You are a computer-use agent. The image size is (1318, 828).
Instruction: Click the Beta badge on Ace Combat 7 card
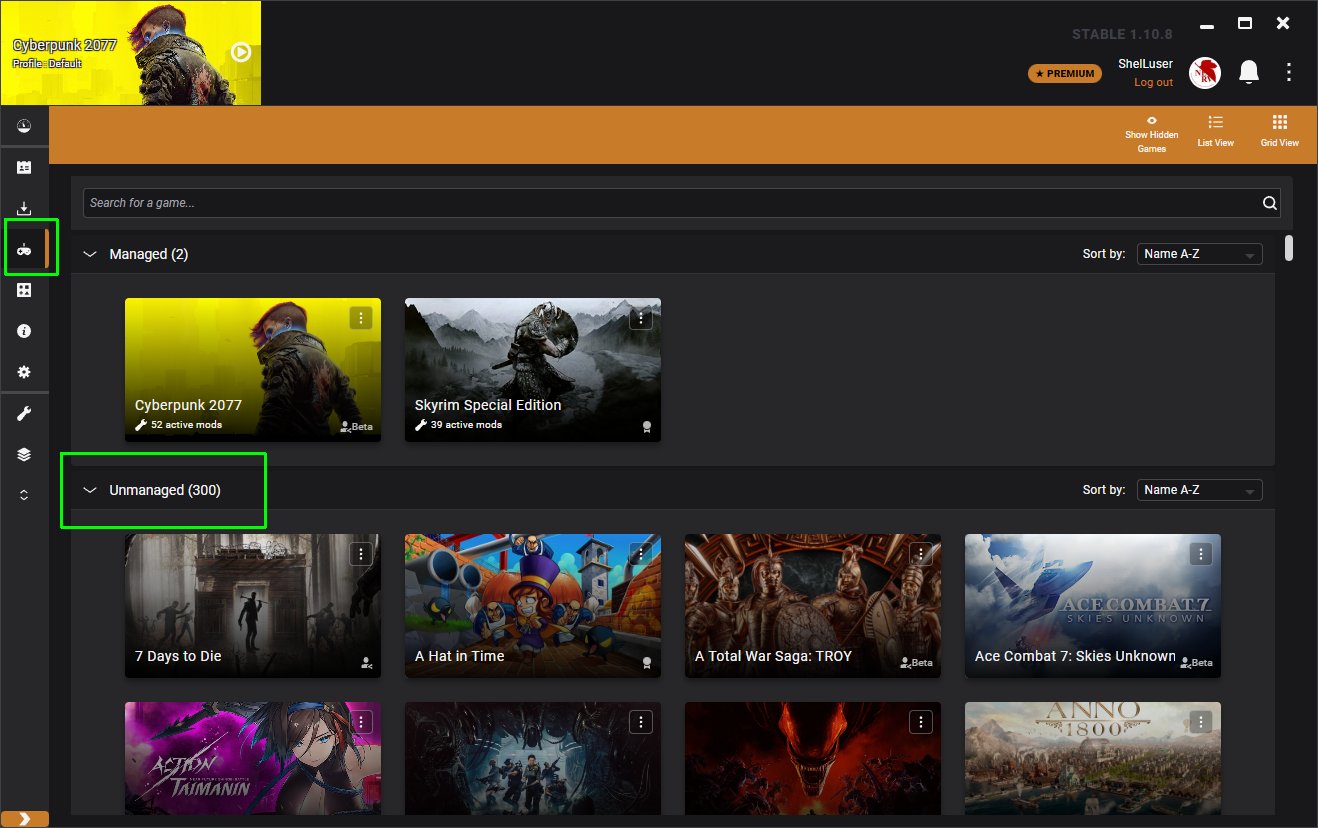click(x=1196, y=662)
